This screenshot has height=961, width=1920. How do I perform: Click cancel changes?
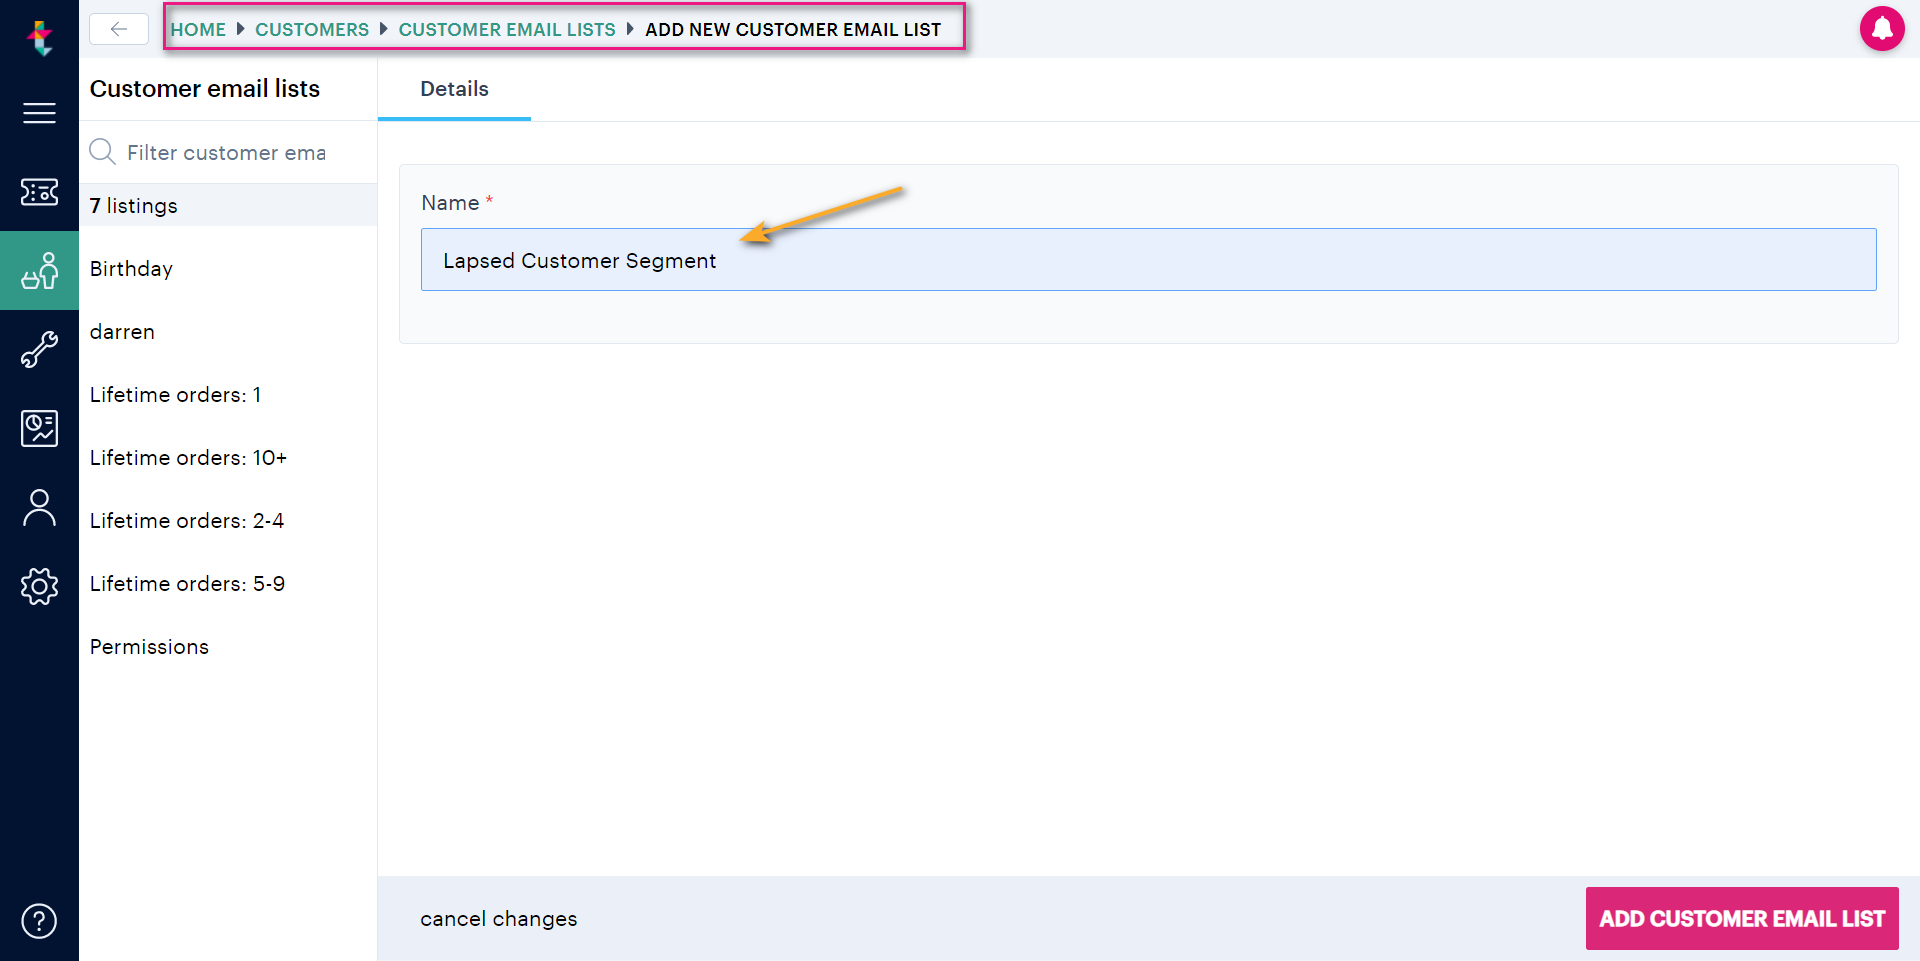coord(498,918)
